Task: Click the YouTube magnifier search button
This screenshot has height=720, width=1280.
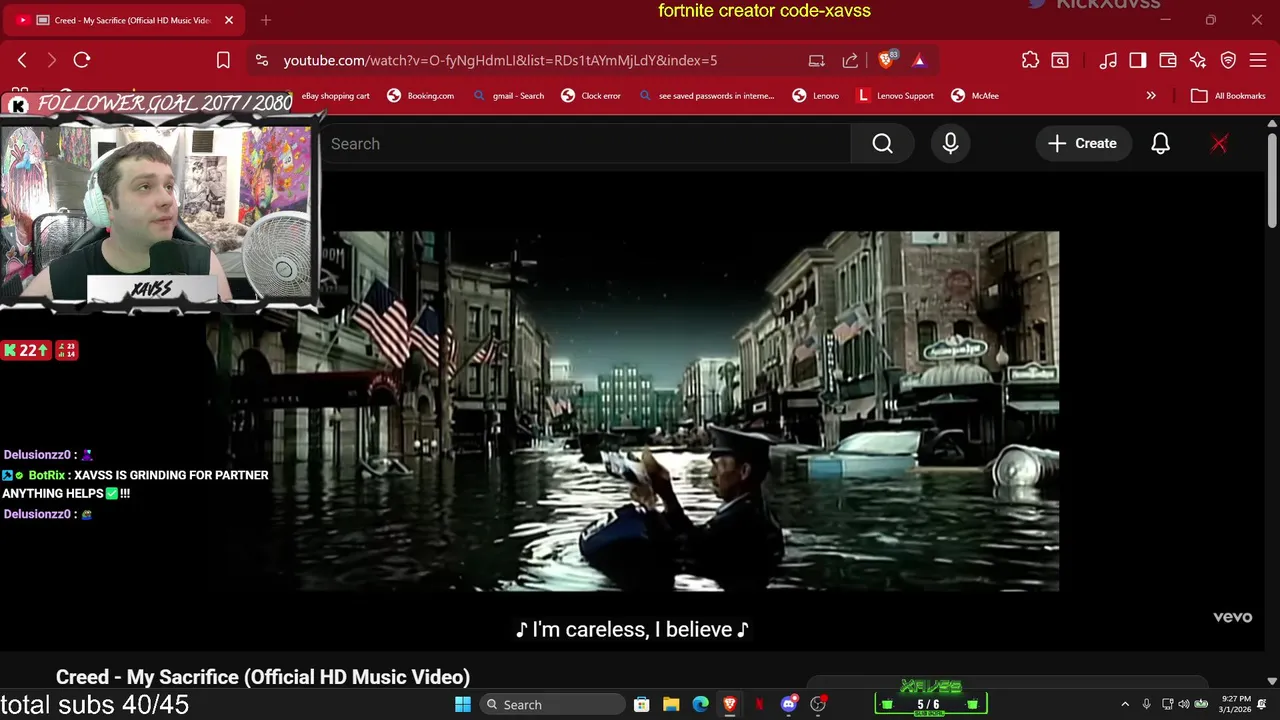Action: (882, 144)
